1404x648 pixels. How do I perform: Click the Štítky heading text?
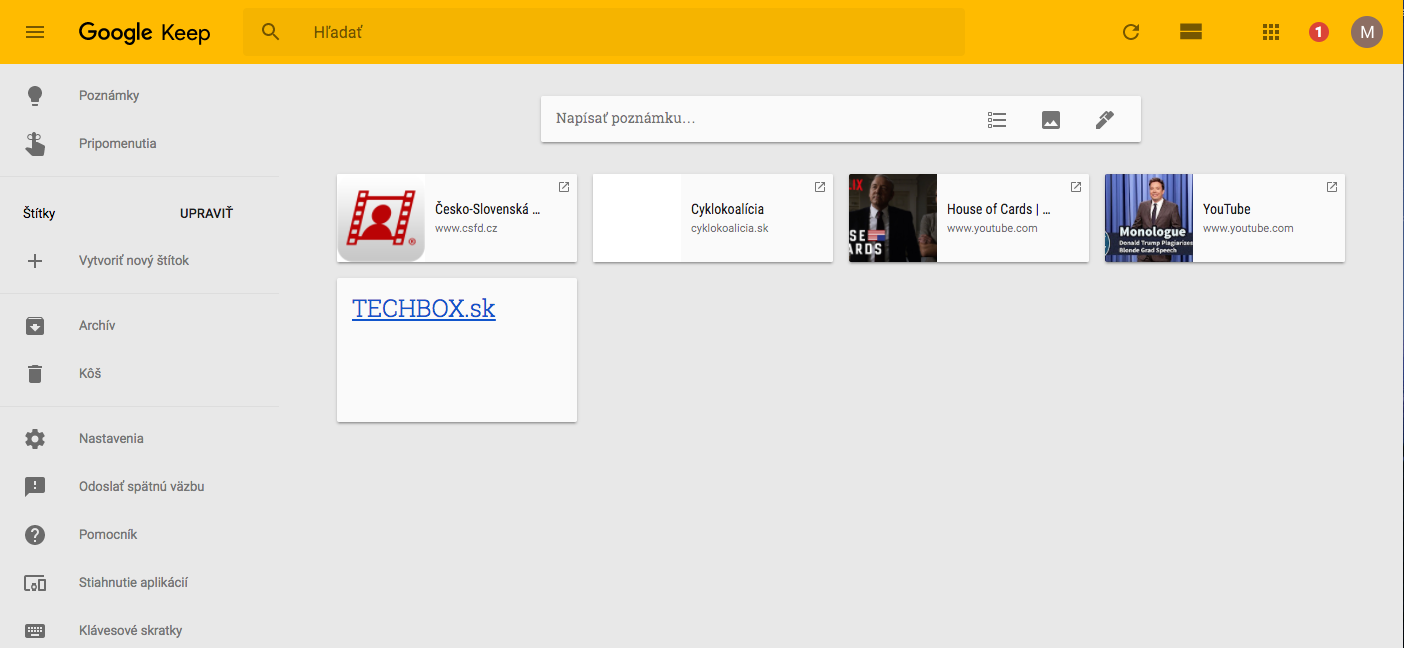39,213
